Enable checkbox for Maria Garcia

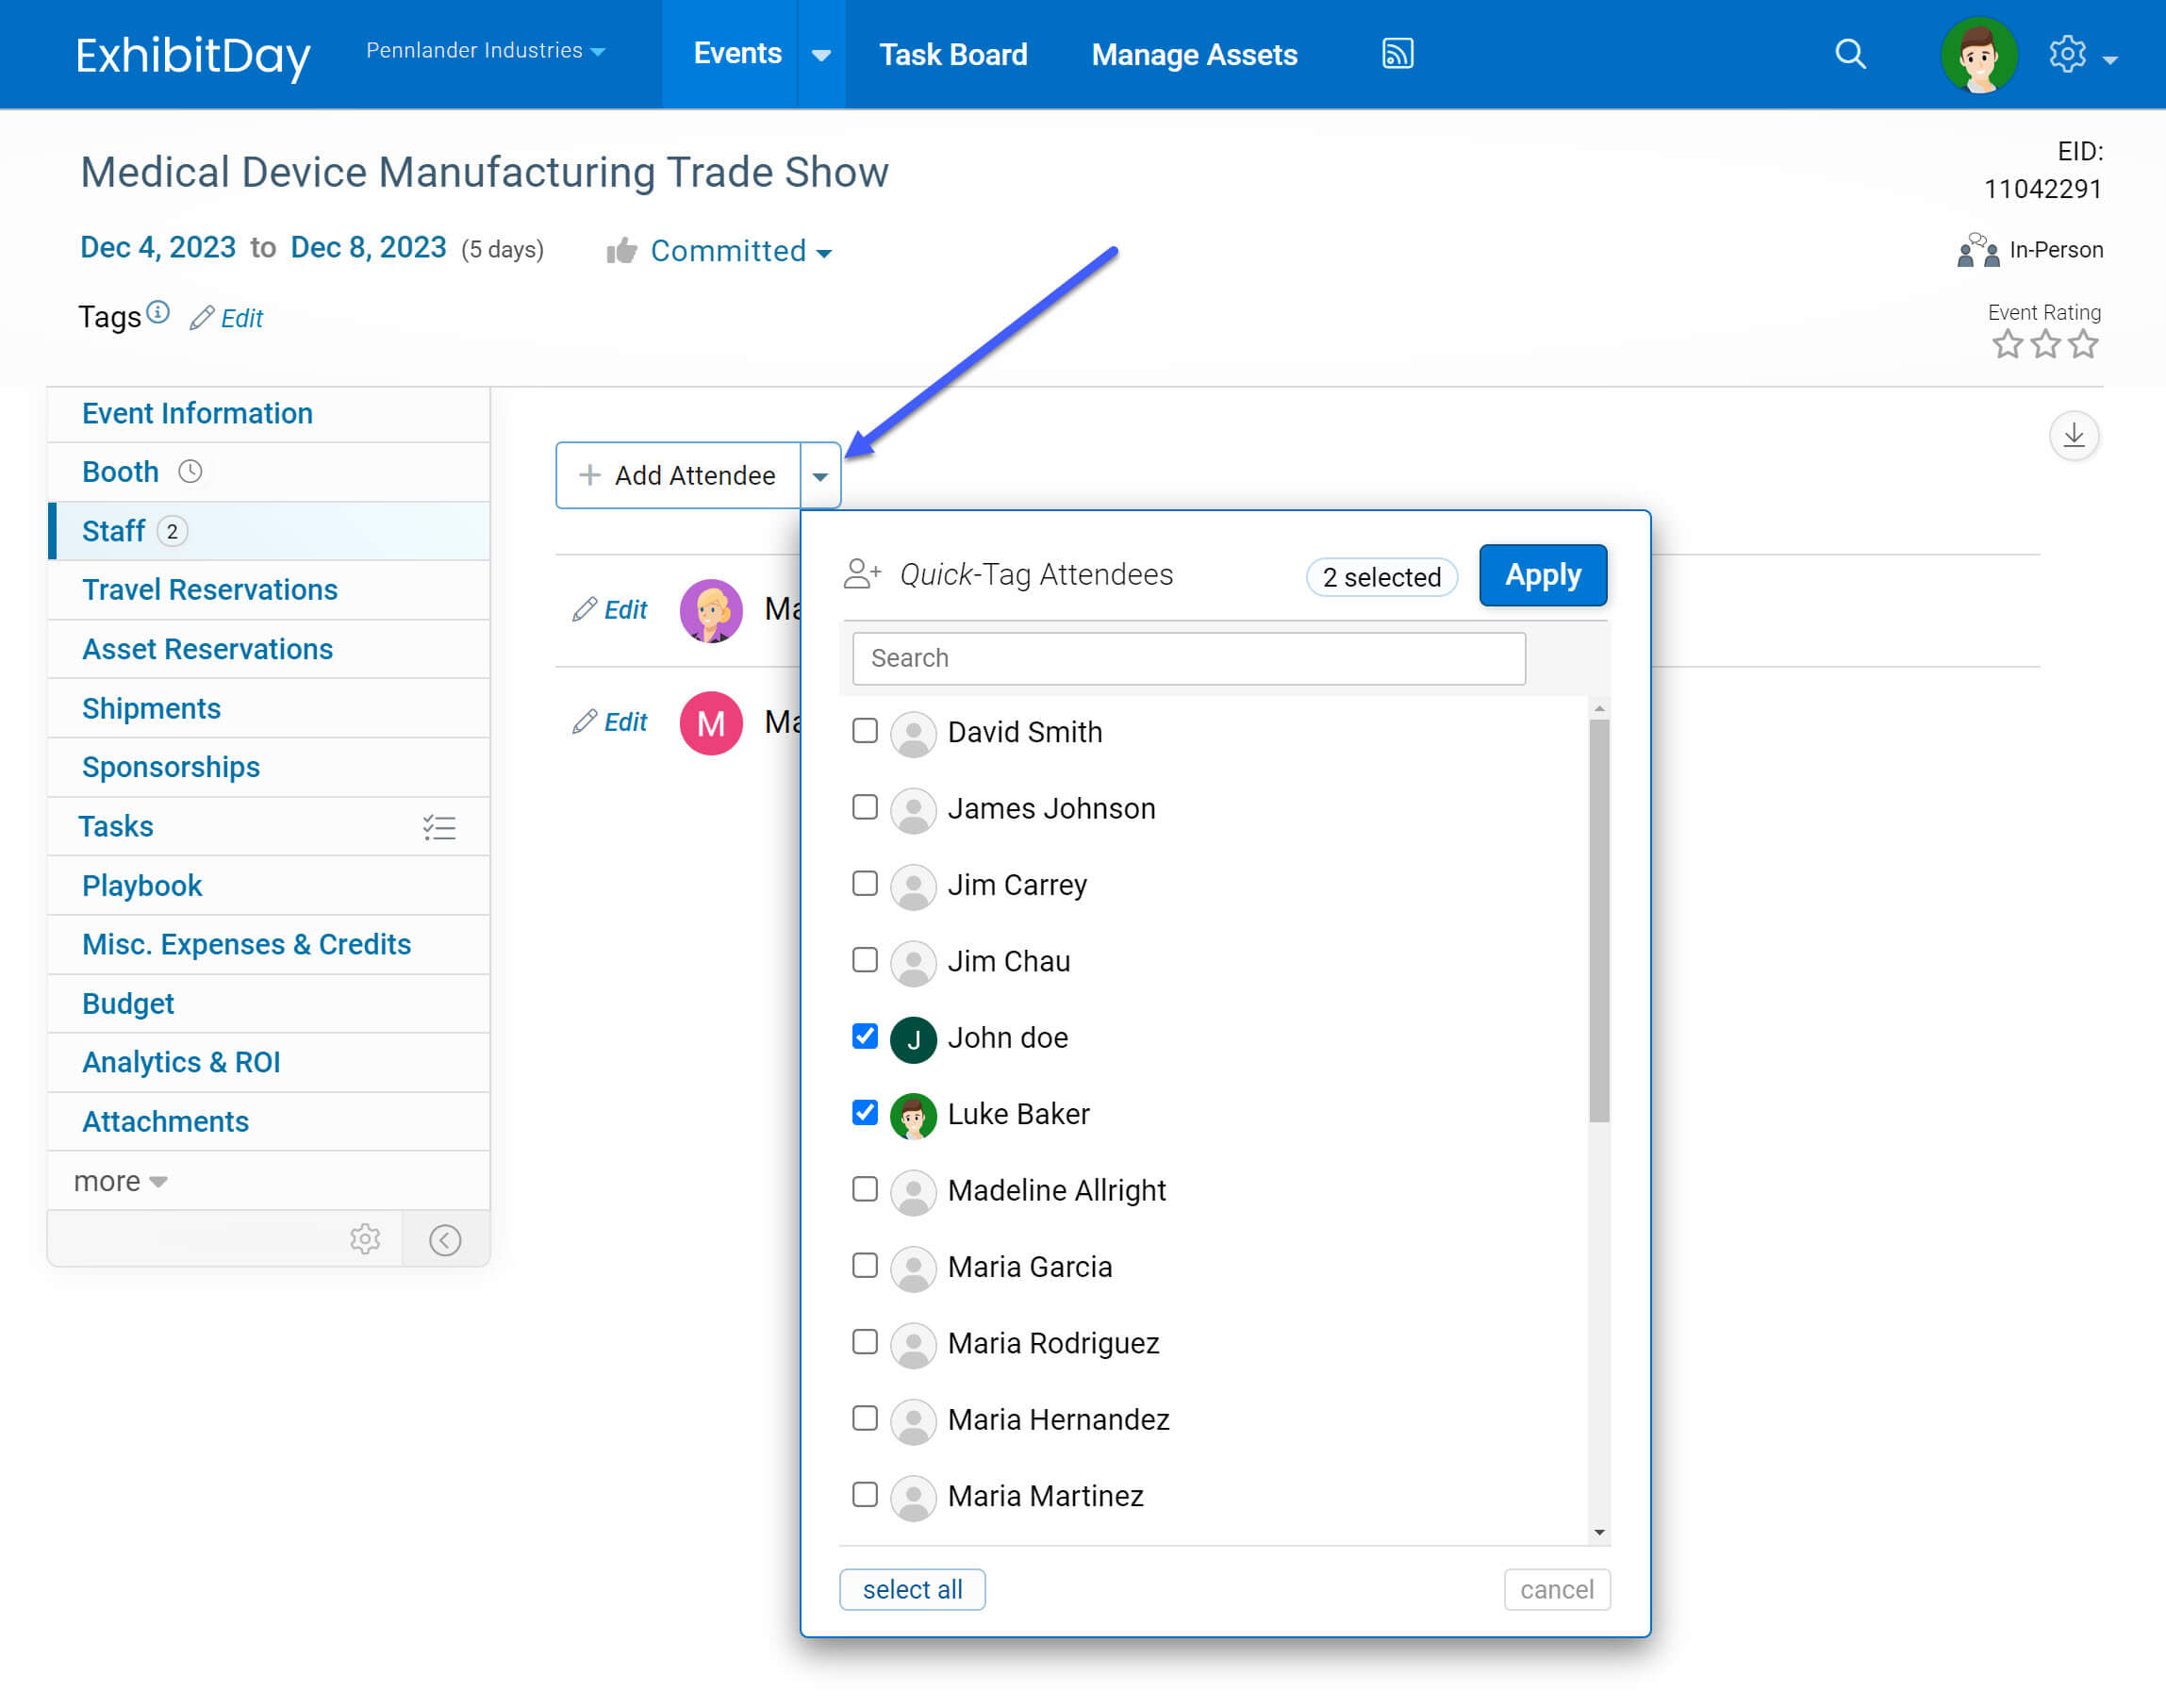point(867,1267)
